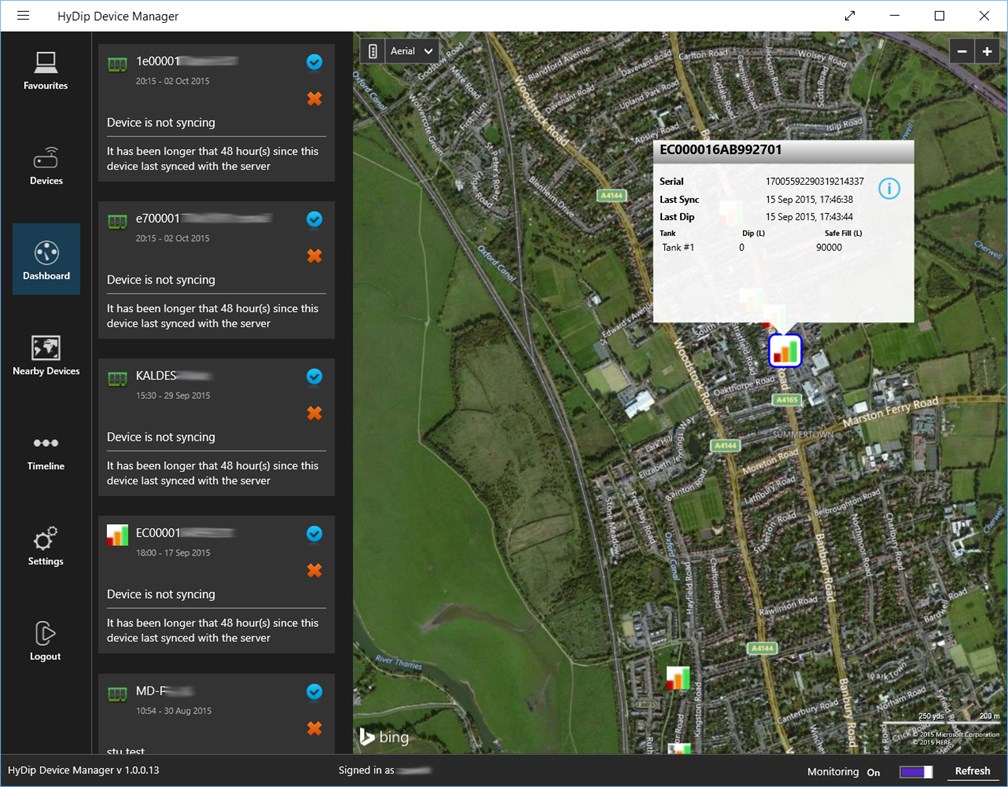Click the 'Signed in as' status text
Viewport: 1008px width, 787px height.
tap(366, 770)
